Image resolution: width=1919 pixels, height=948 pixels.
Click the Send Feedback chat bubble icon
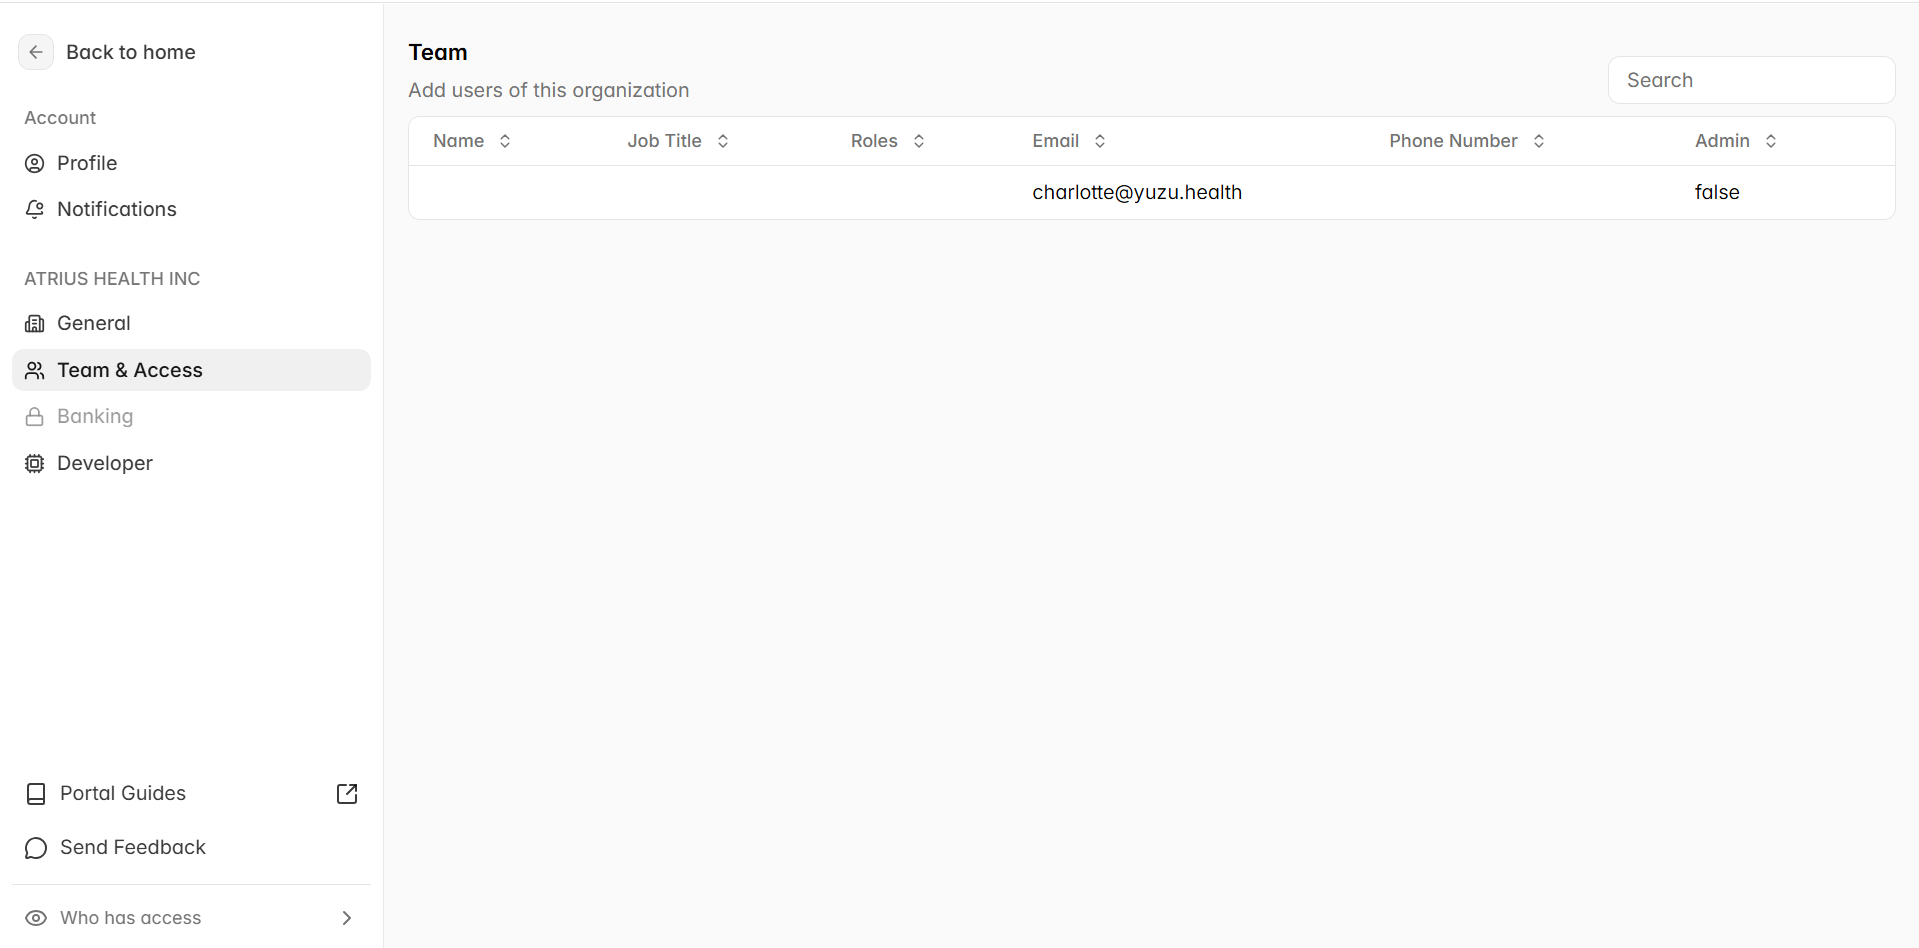click(36, 849)
